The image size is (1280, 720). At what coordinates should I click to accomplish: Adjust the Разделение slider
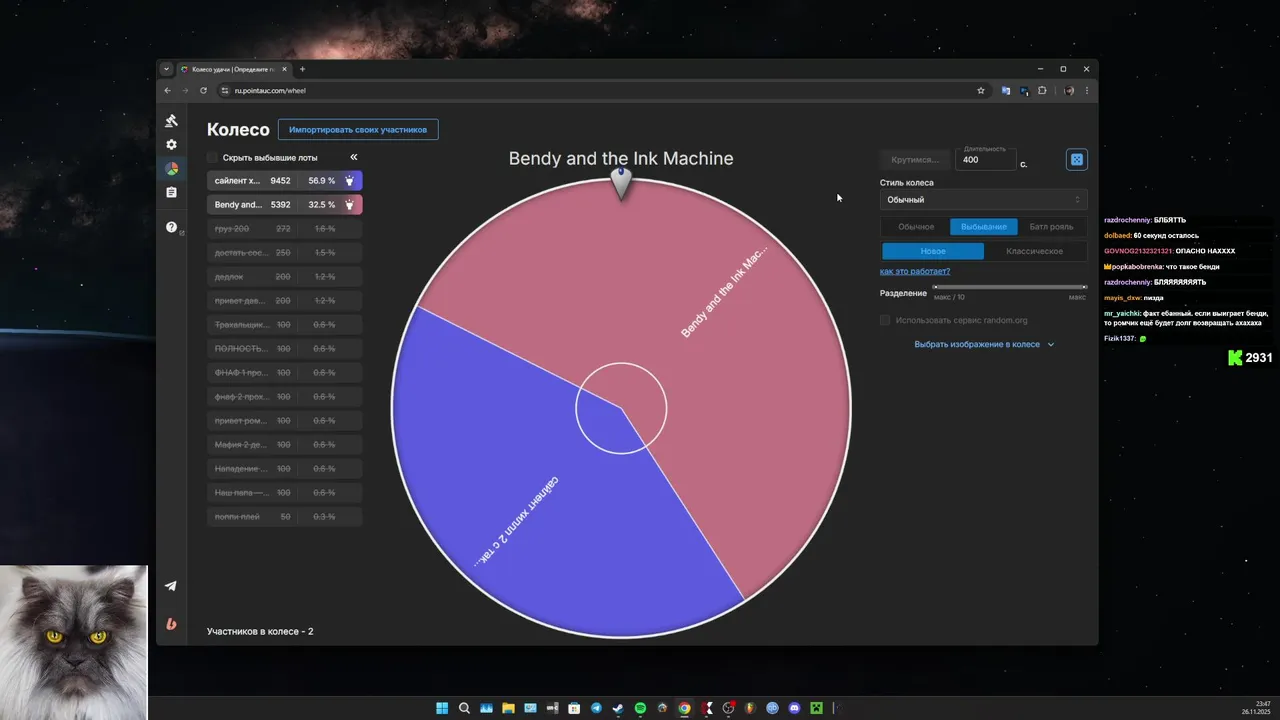coord(1009,287)
